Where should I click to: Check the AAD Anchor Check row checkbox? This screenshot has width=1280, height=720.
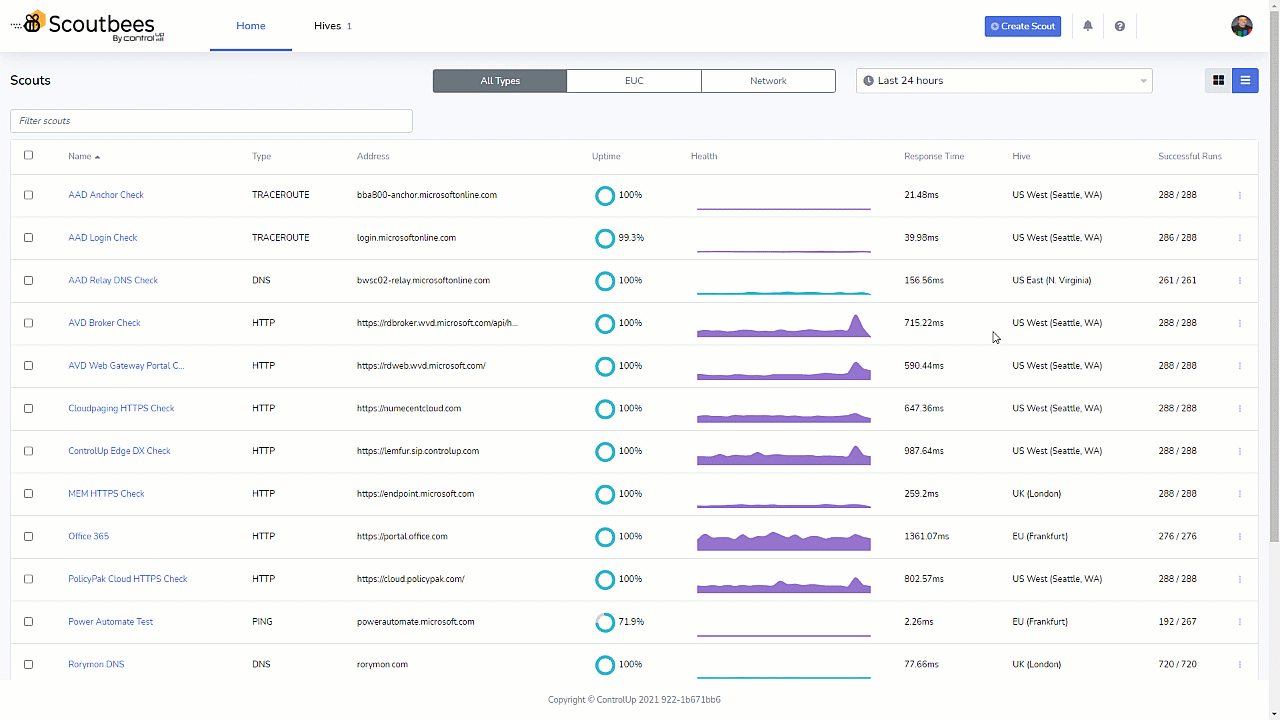(28, 195)
